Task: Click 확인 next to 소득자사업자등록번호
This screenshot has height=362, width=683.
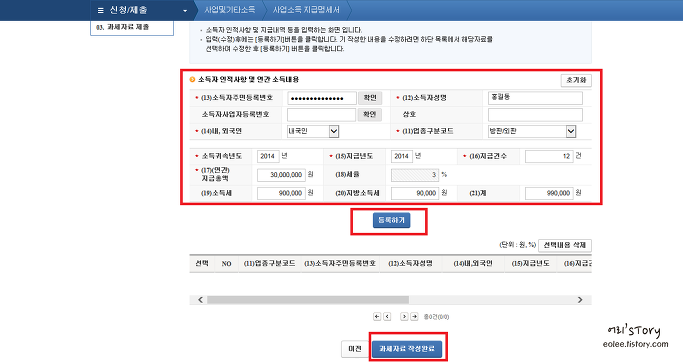Action: click(370, 114)
